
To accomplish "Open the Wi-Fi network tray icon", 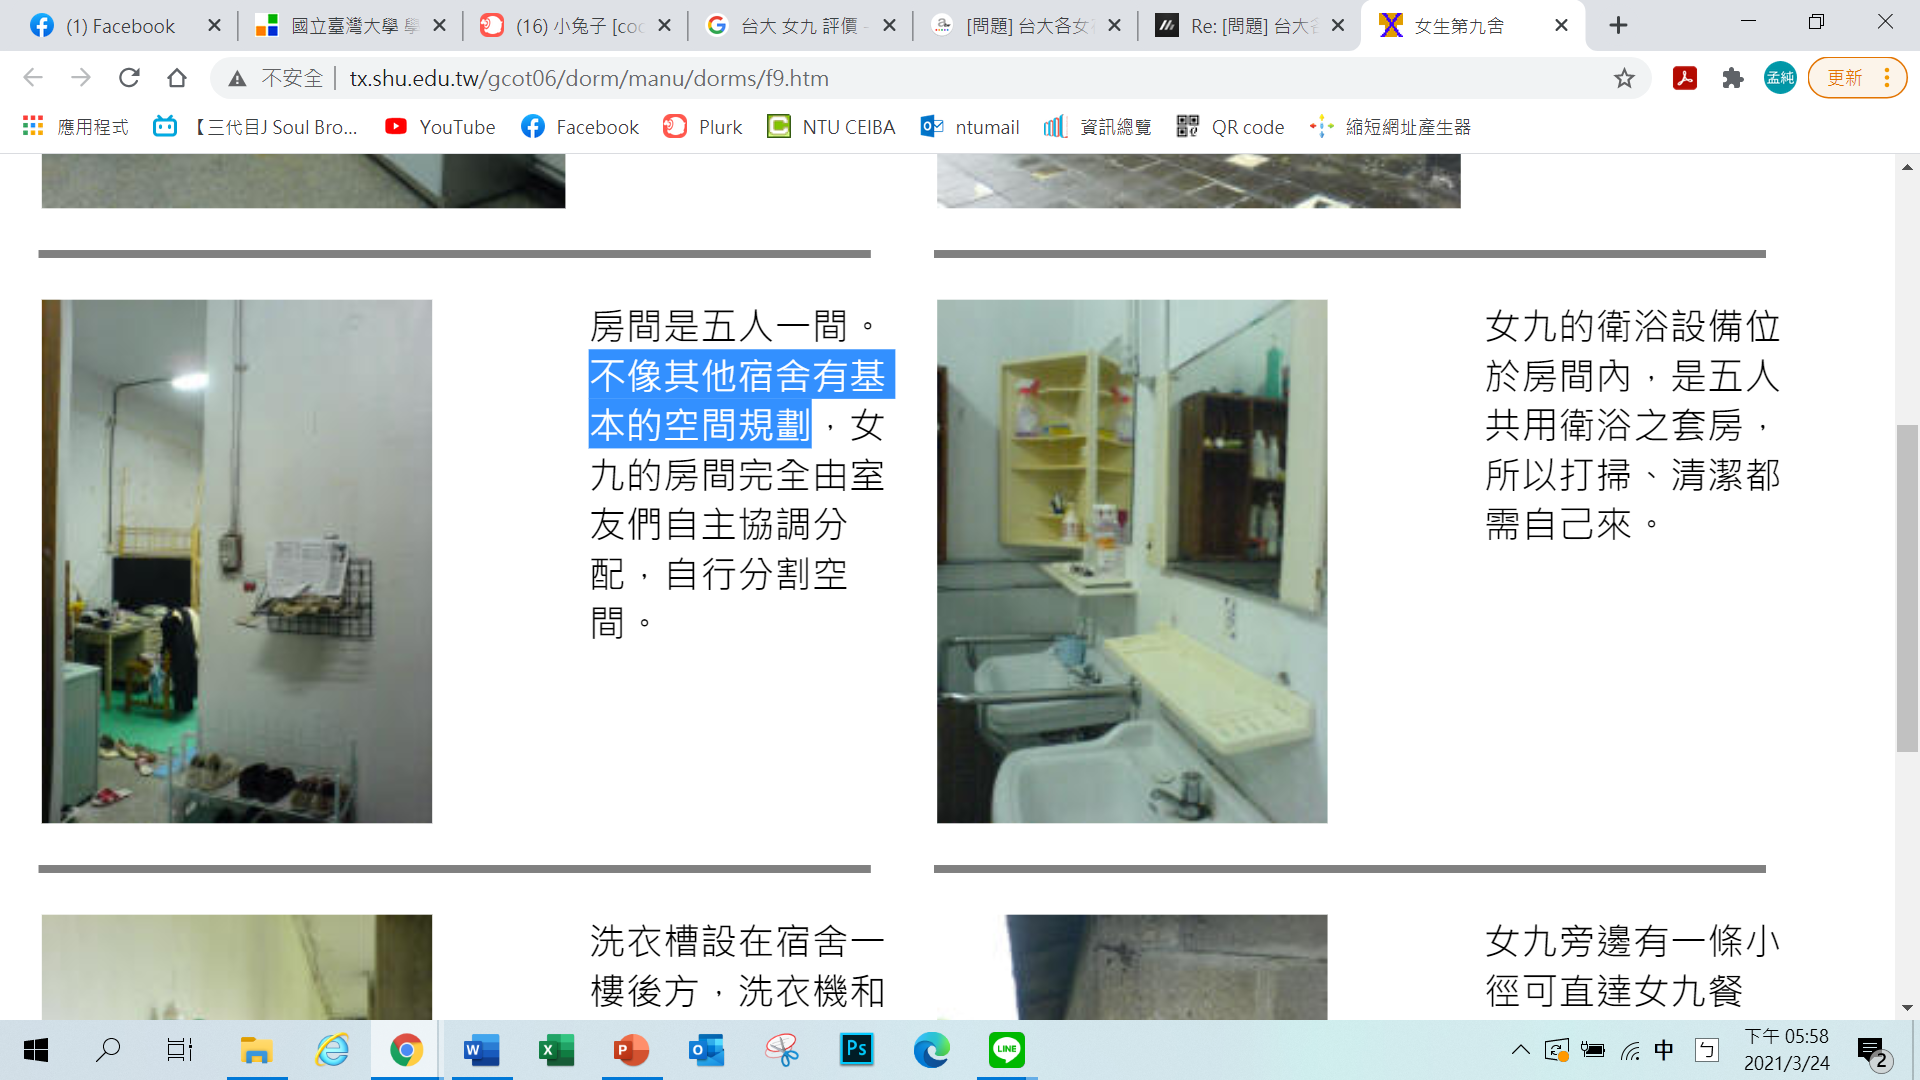I will pyautogui.click(x=1630, y=1050).
